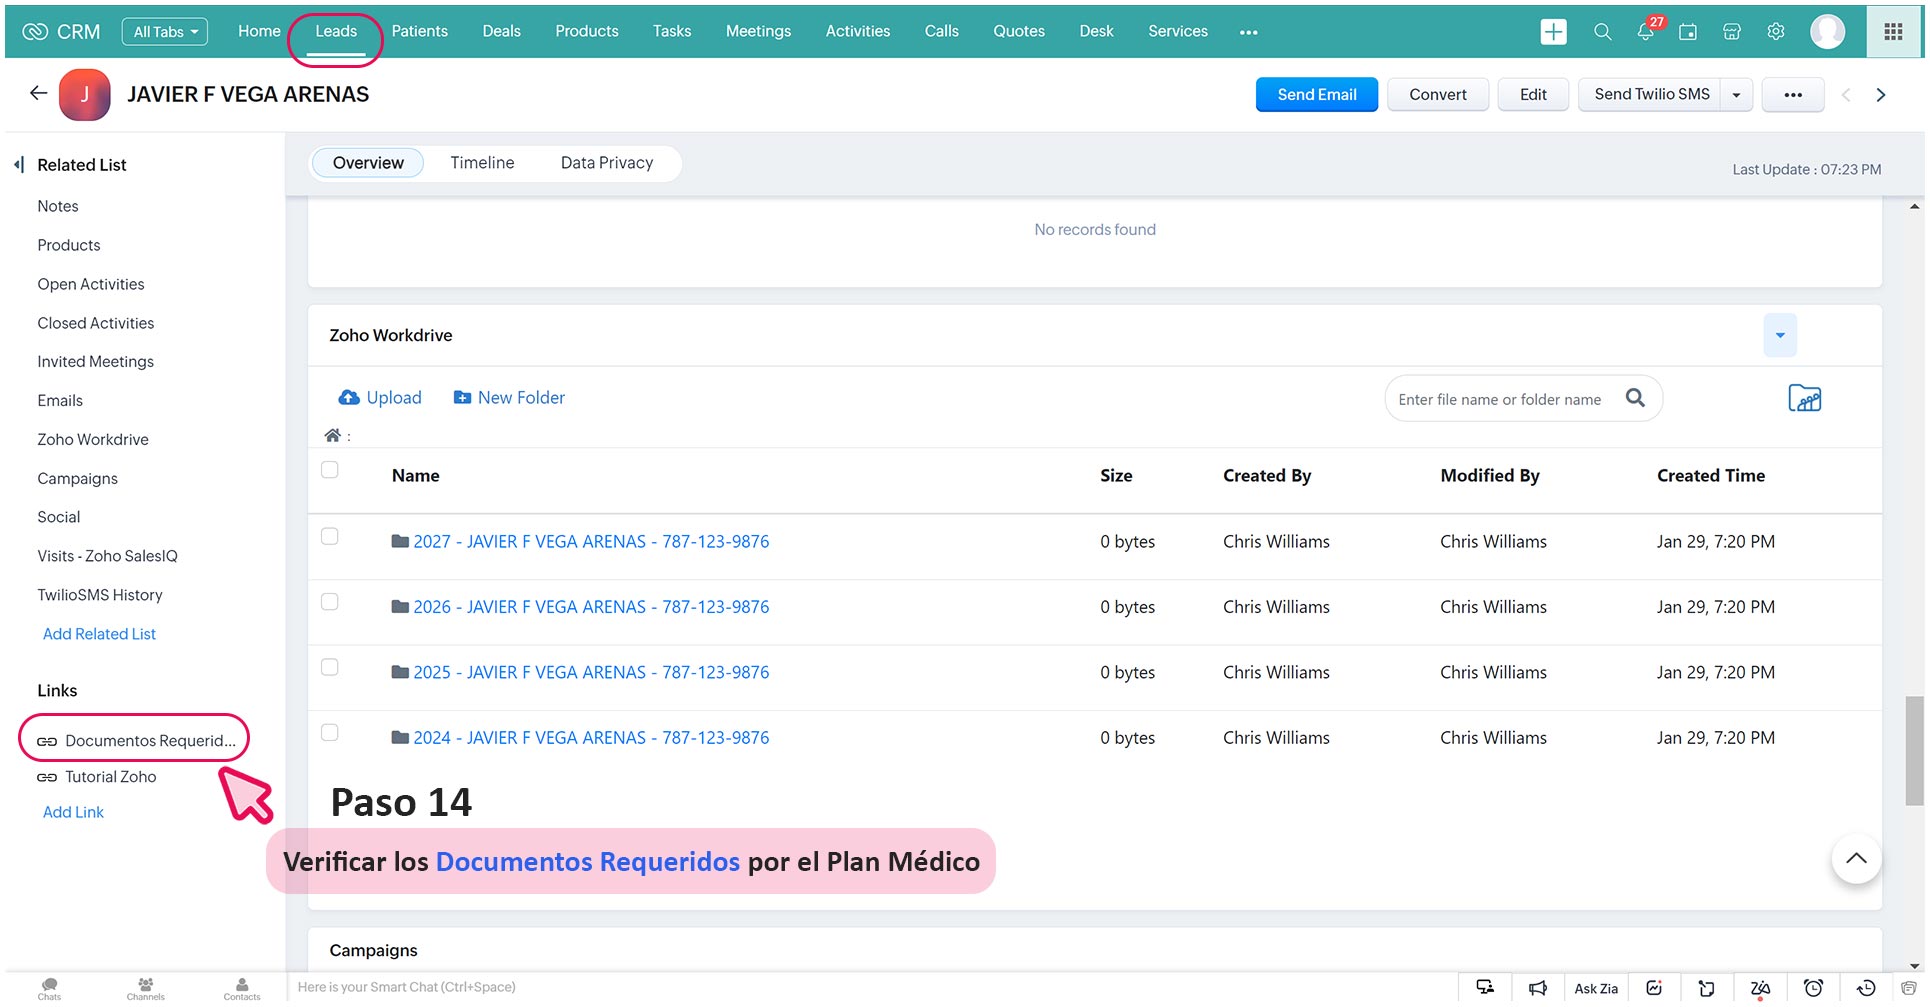
Task: Open the apps grid icon
Action: click(1893, 32)
